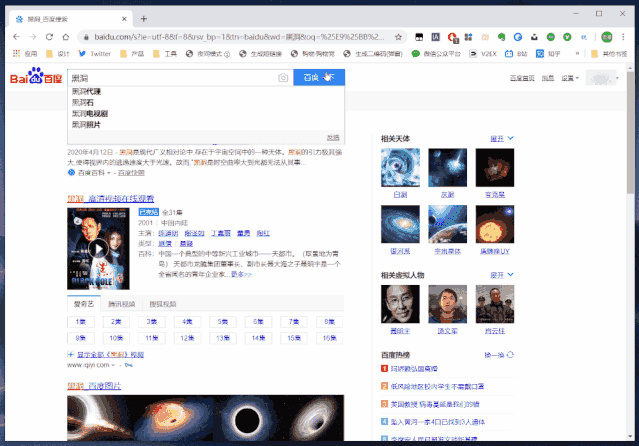Click the 更多>> link in drama description

coord(241,274)
